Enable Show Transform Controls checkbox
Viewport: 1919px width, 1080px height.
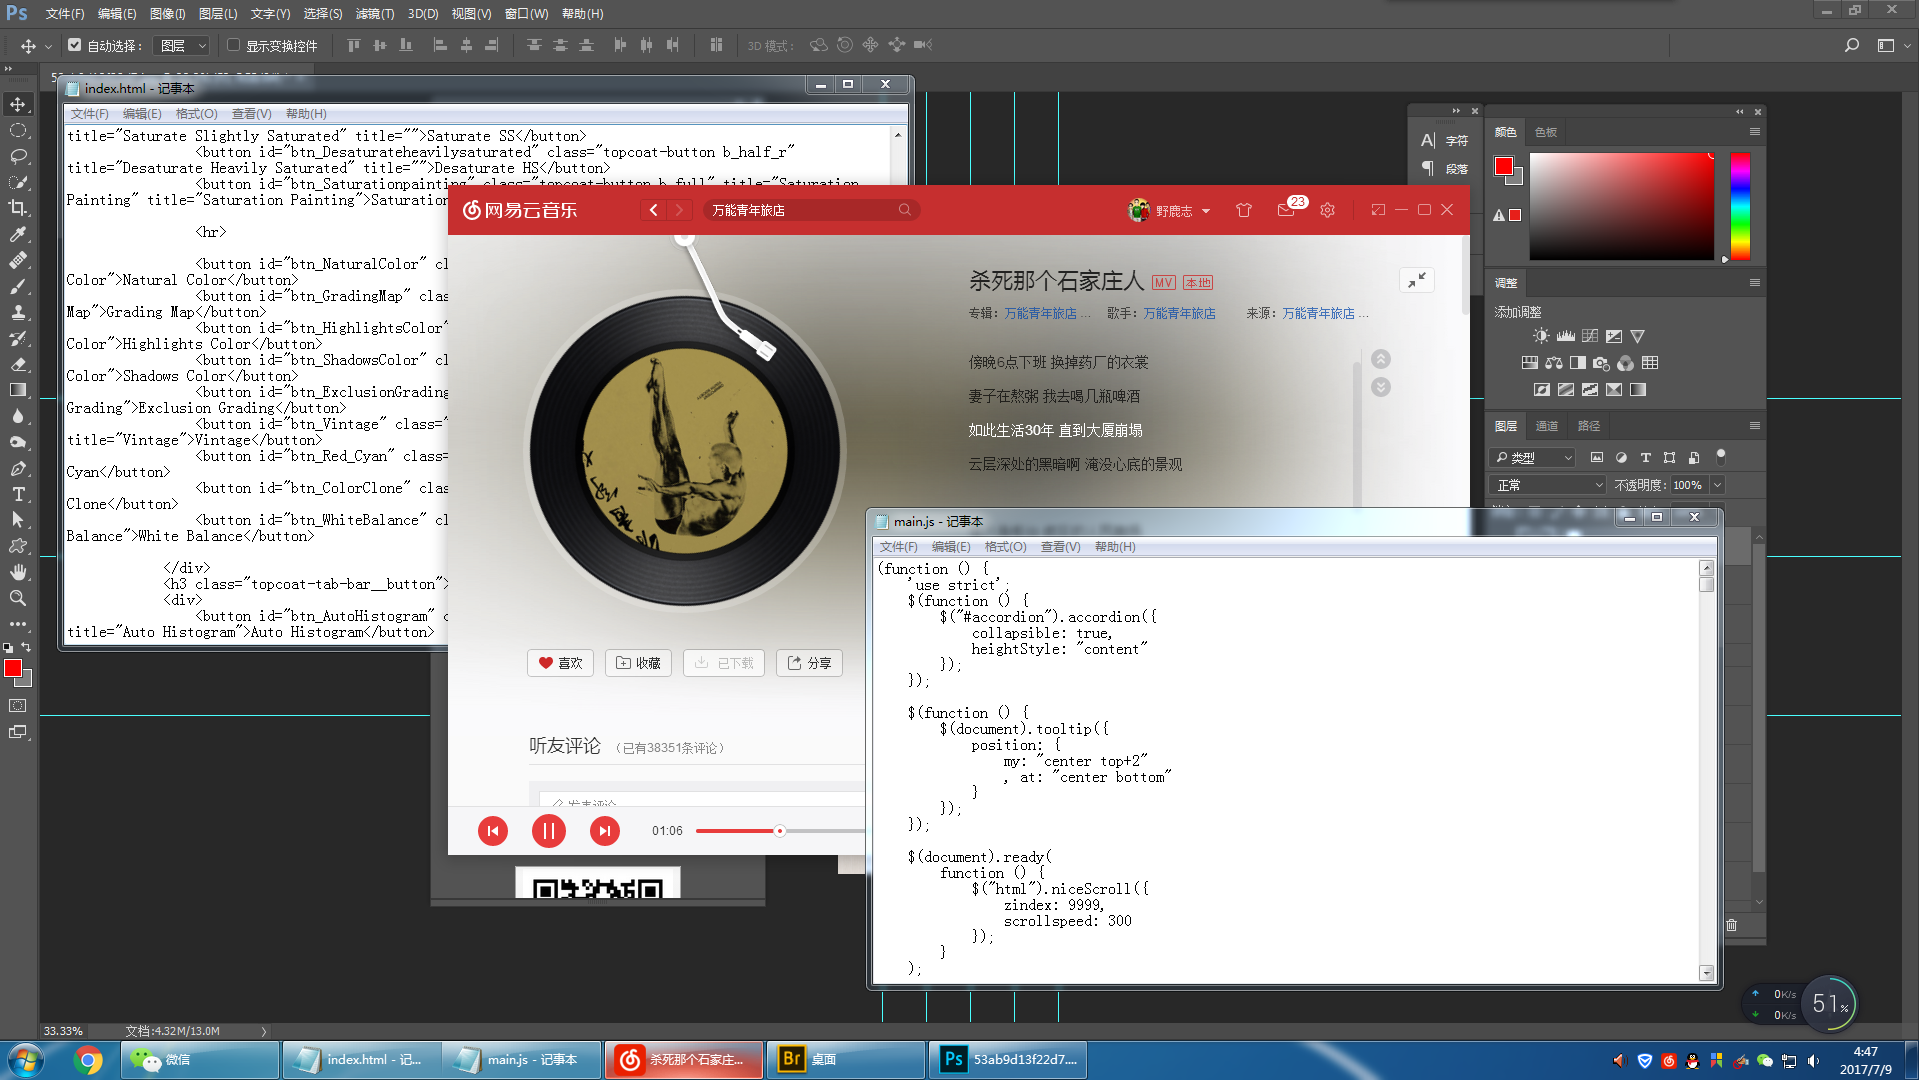coord(234,45)
